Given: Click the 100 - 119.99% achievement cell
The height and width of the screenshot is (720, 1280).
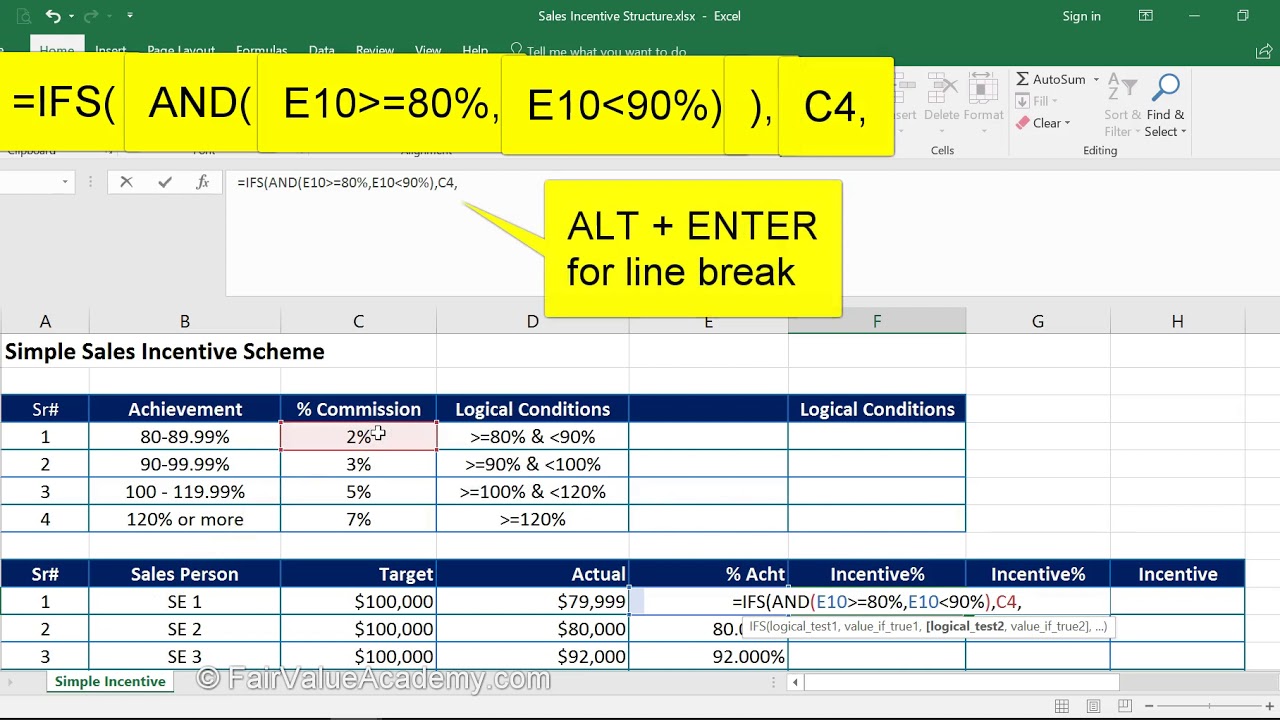Looking at the screenshot, I should click(184, 492).
